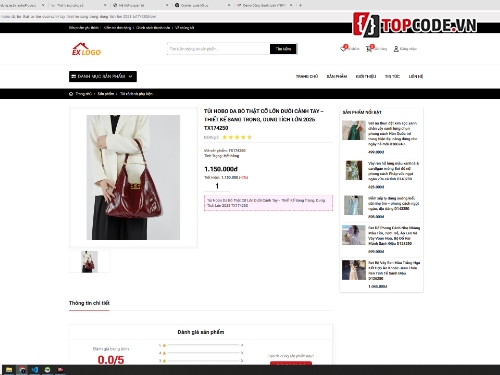Click the fifth rating star under product title
This screenshot has height=375, width=500.
pyautogui.click(x=249, y=137)
